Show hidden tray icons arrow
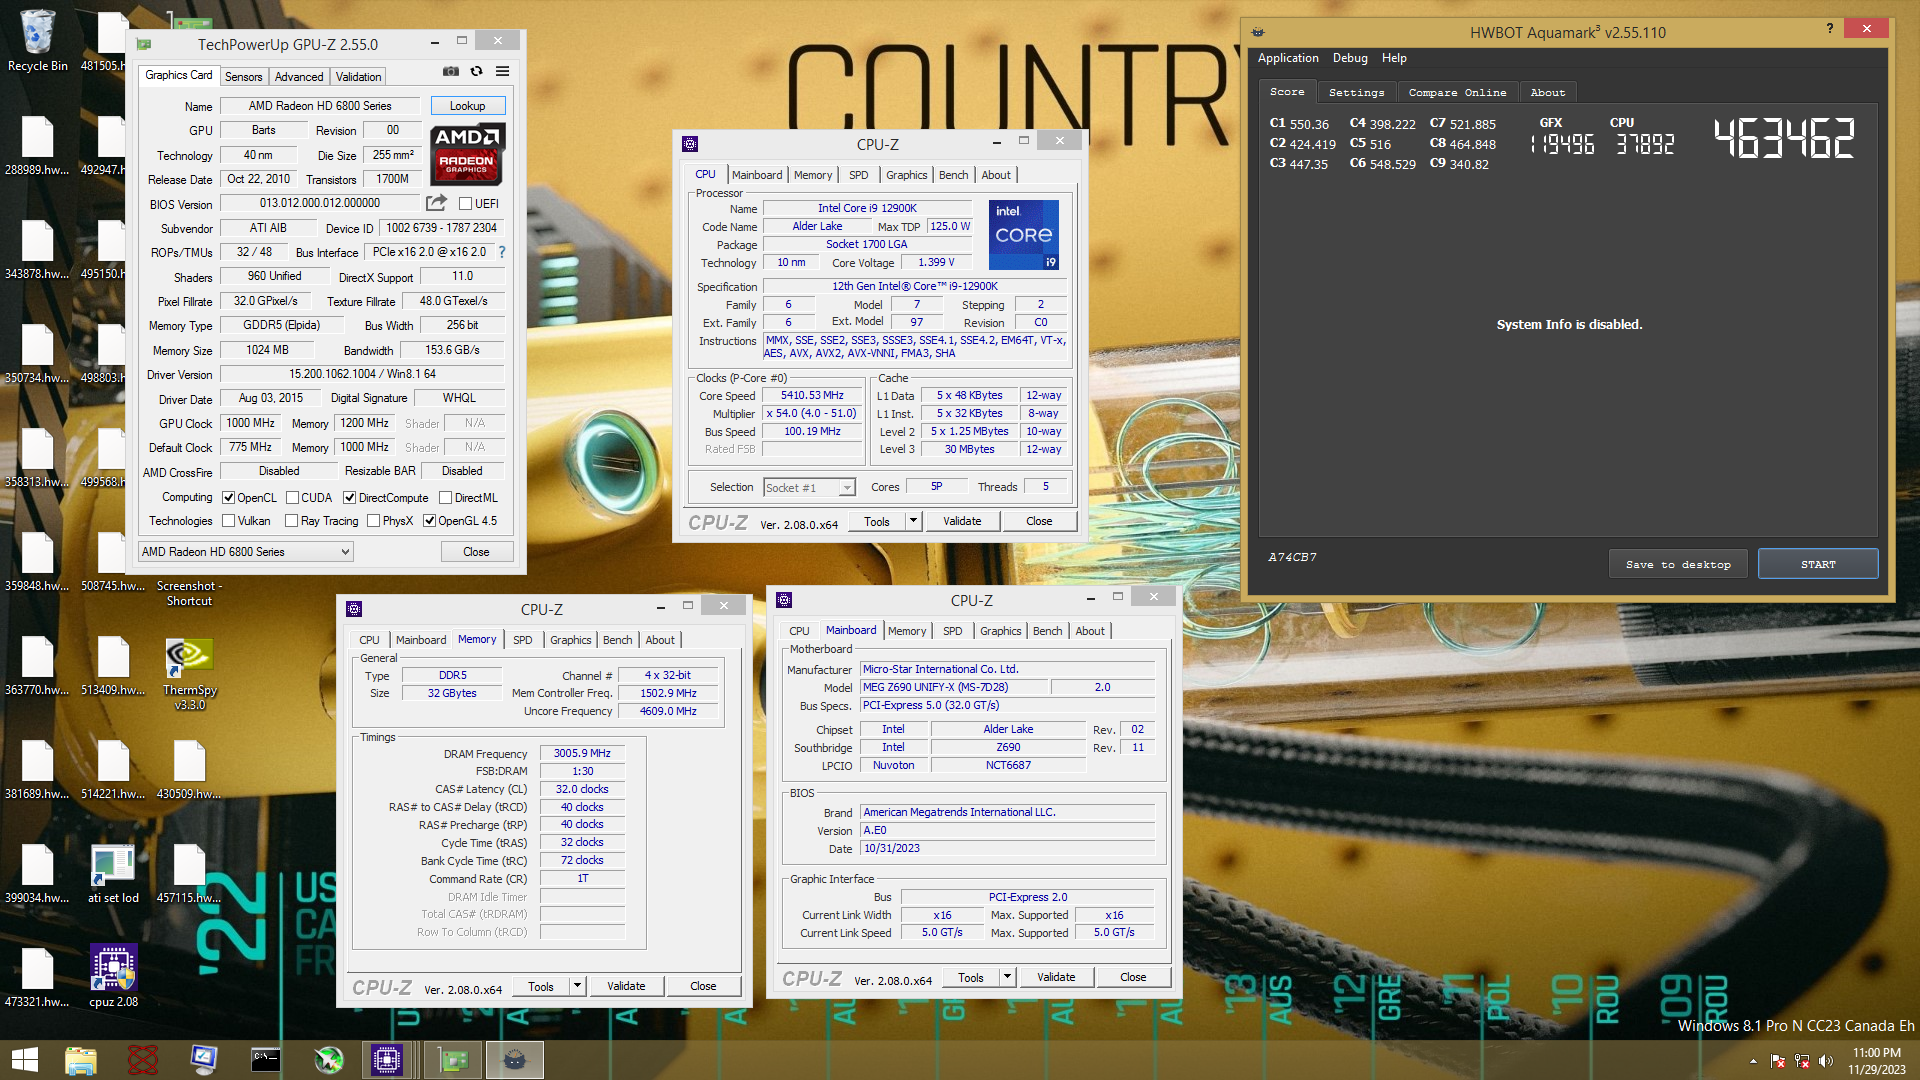The image size is (1920, 1080). tap(1753, 1061)
